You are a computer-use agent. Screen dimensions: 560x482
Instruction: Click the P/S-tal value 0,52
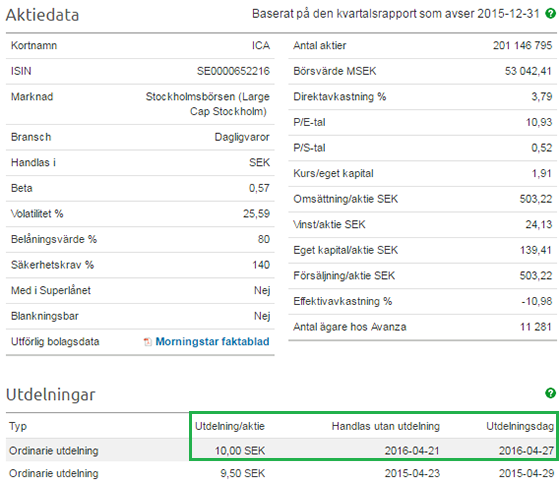point(541,148)
